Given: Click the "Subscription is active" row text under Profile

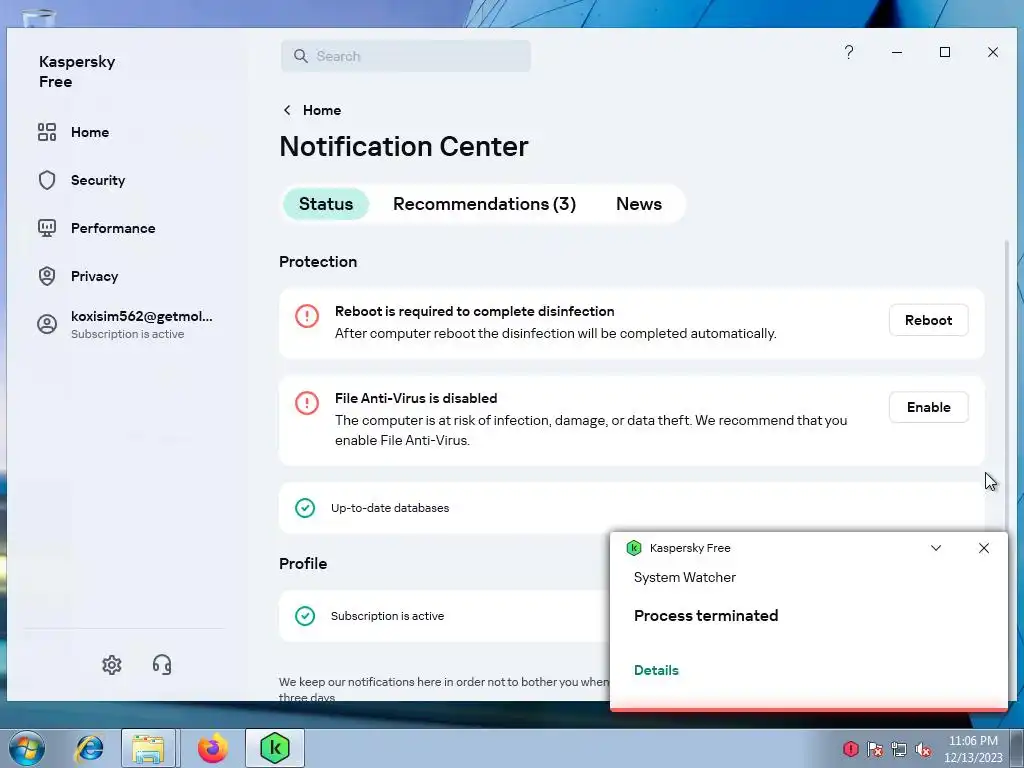Looking at the screenshot, I should (387, 616).
